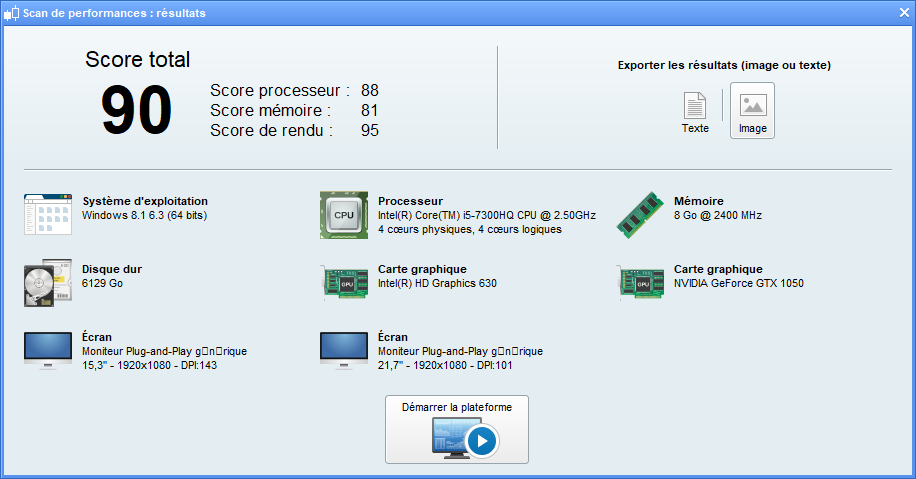Click Windows 8.1 6.3 (64 bits) text

pyautogui.click(x=144, y=215)
